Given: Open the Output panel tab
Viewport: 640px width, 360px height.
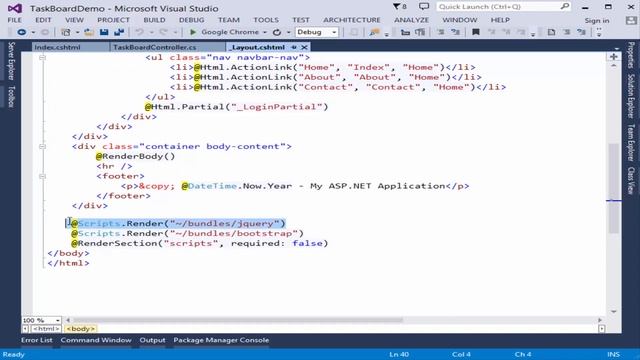Looking at the screenshot, I should click(x=153, y=340).
